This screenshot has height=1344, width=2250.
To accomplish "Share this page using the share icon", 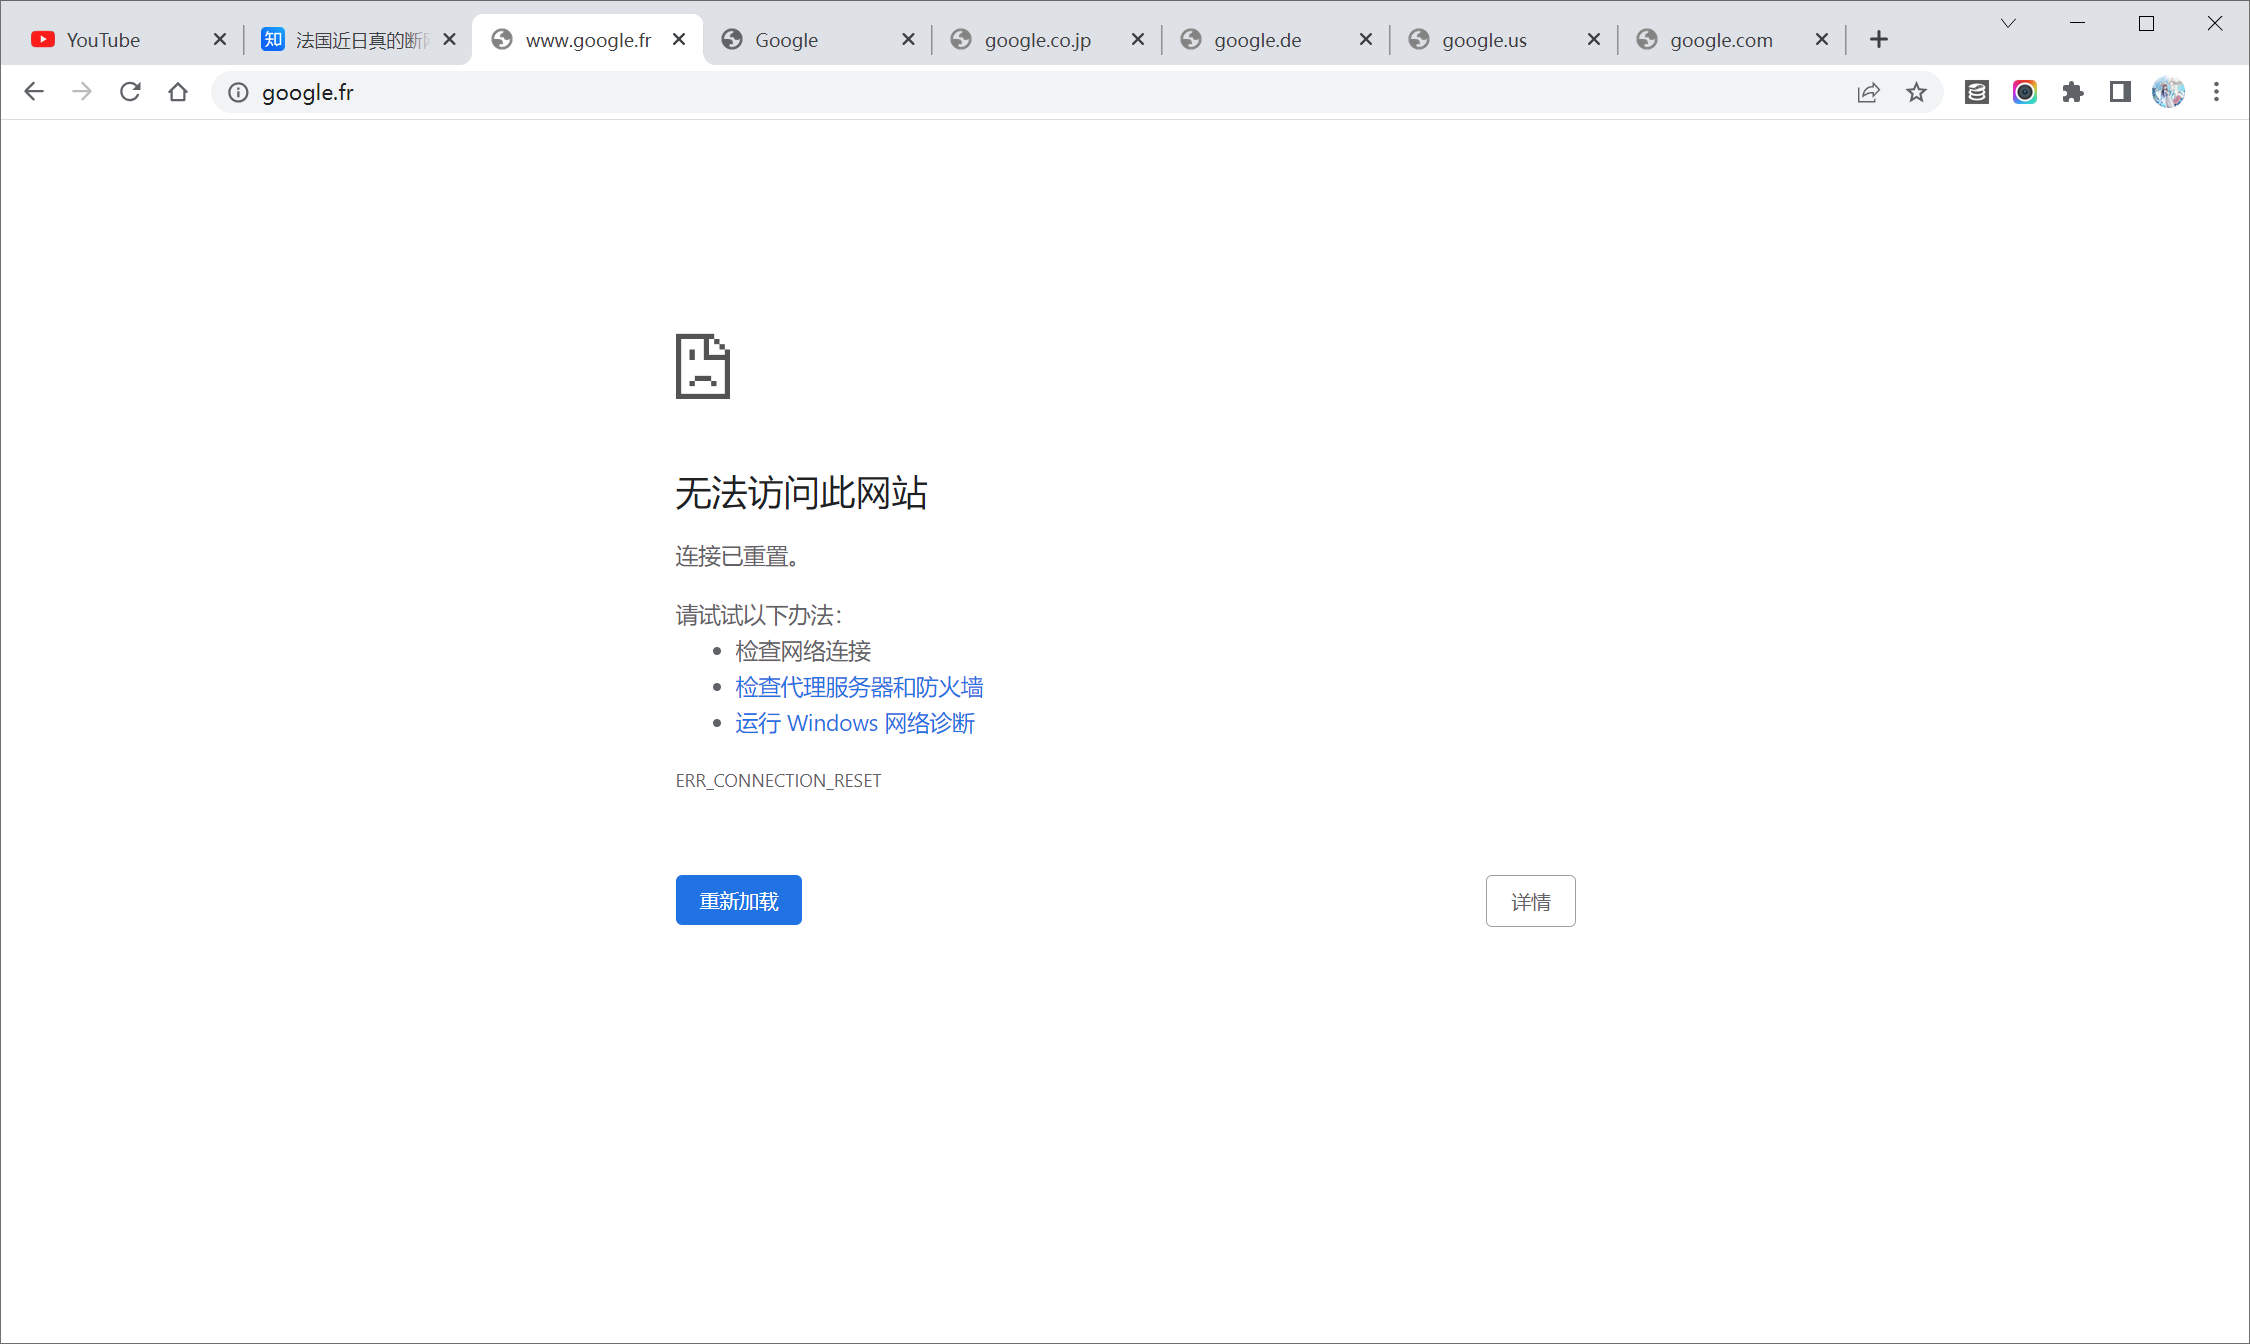I will (x=1868, y=93).
